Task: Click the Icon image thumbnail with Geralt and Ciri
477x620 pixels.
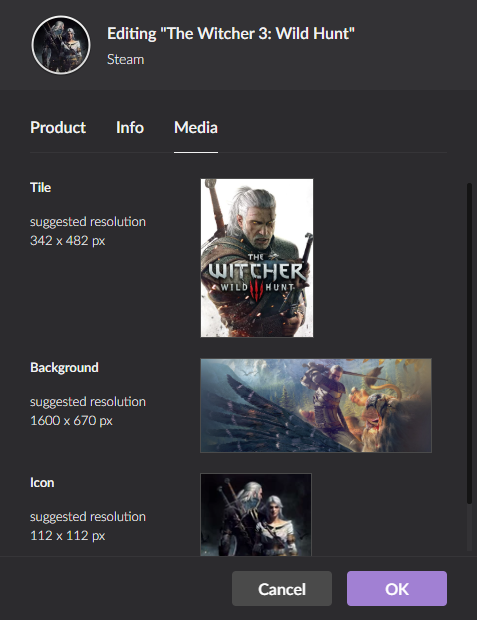Action: pyautogui.click(x=256, y=514)
